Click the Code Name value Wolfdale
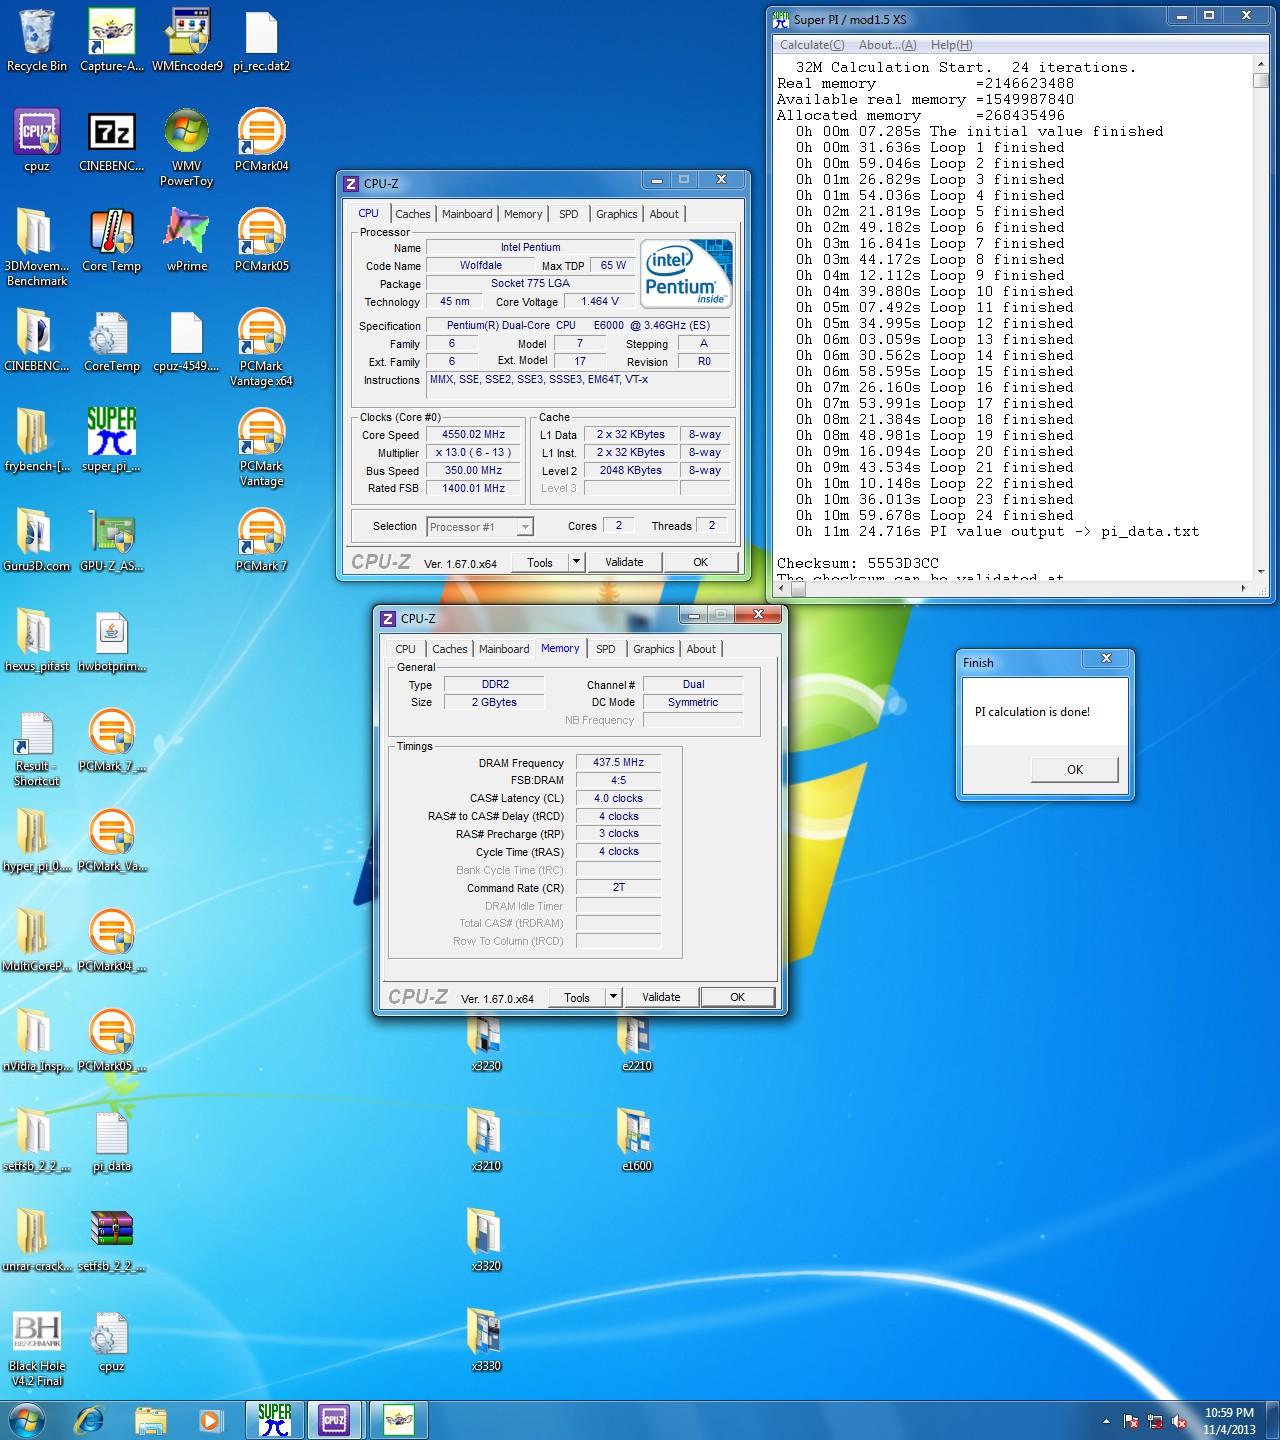The width and height of the screenshot is (1280, 1440). (481, 266)
